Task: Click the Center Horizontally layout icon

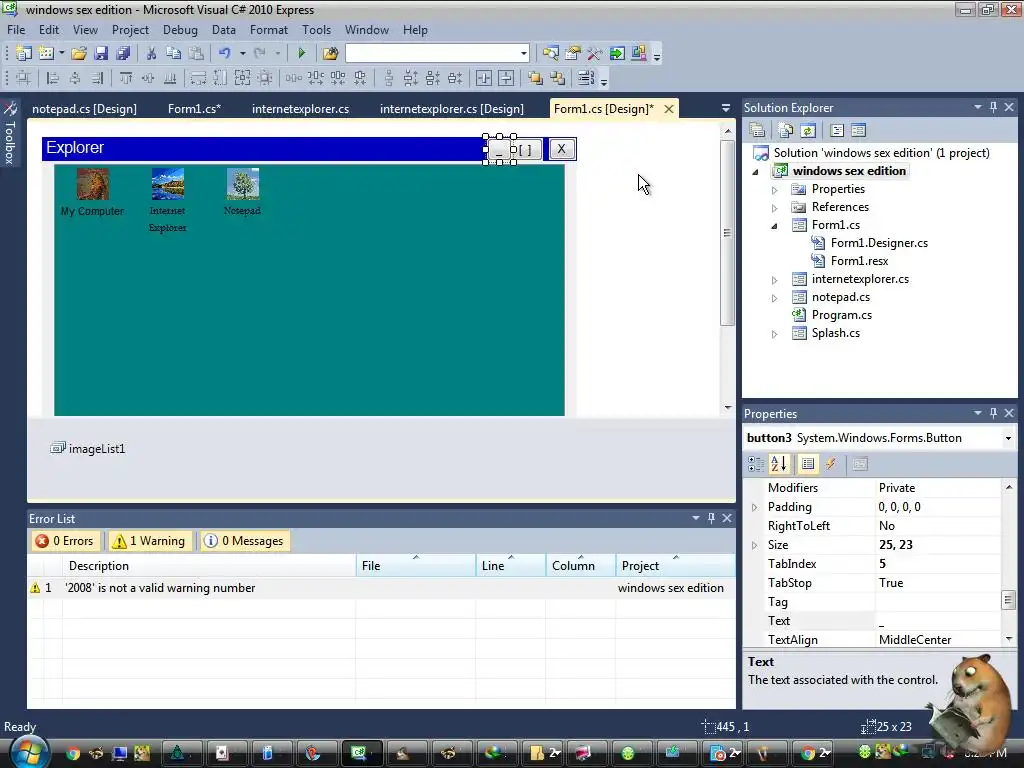Action: [483, 78]
